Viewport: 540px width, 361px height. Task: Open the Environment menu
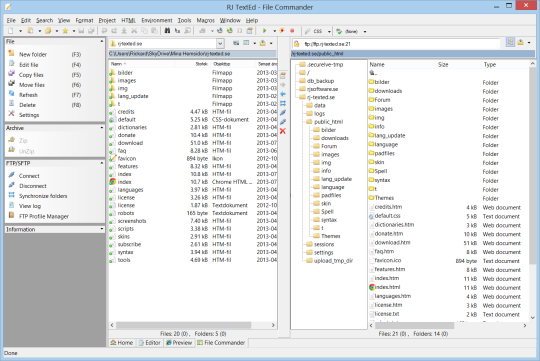pos(157,20)
